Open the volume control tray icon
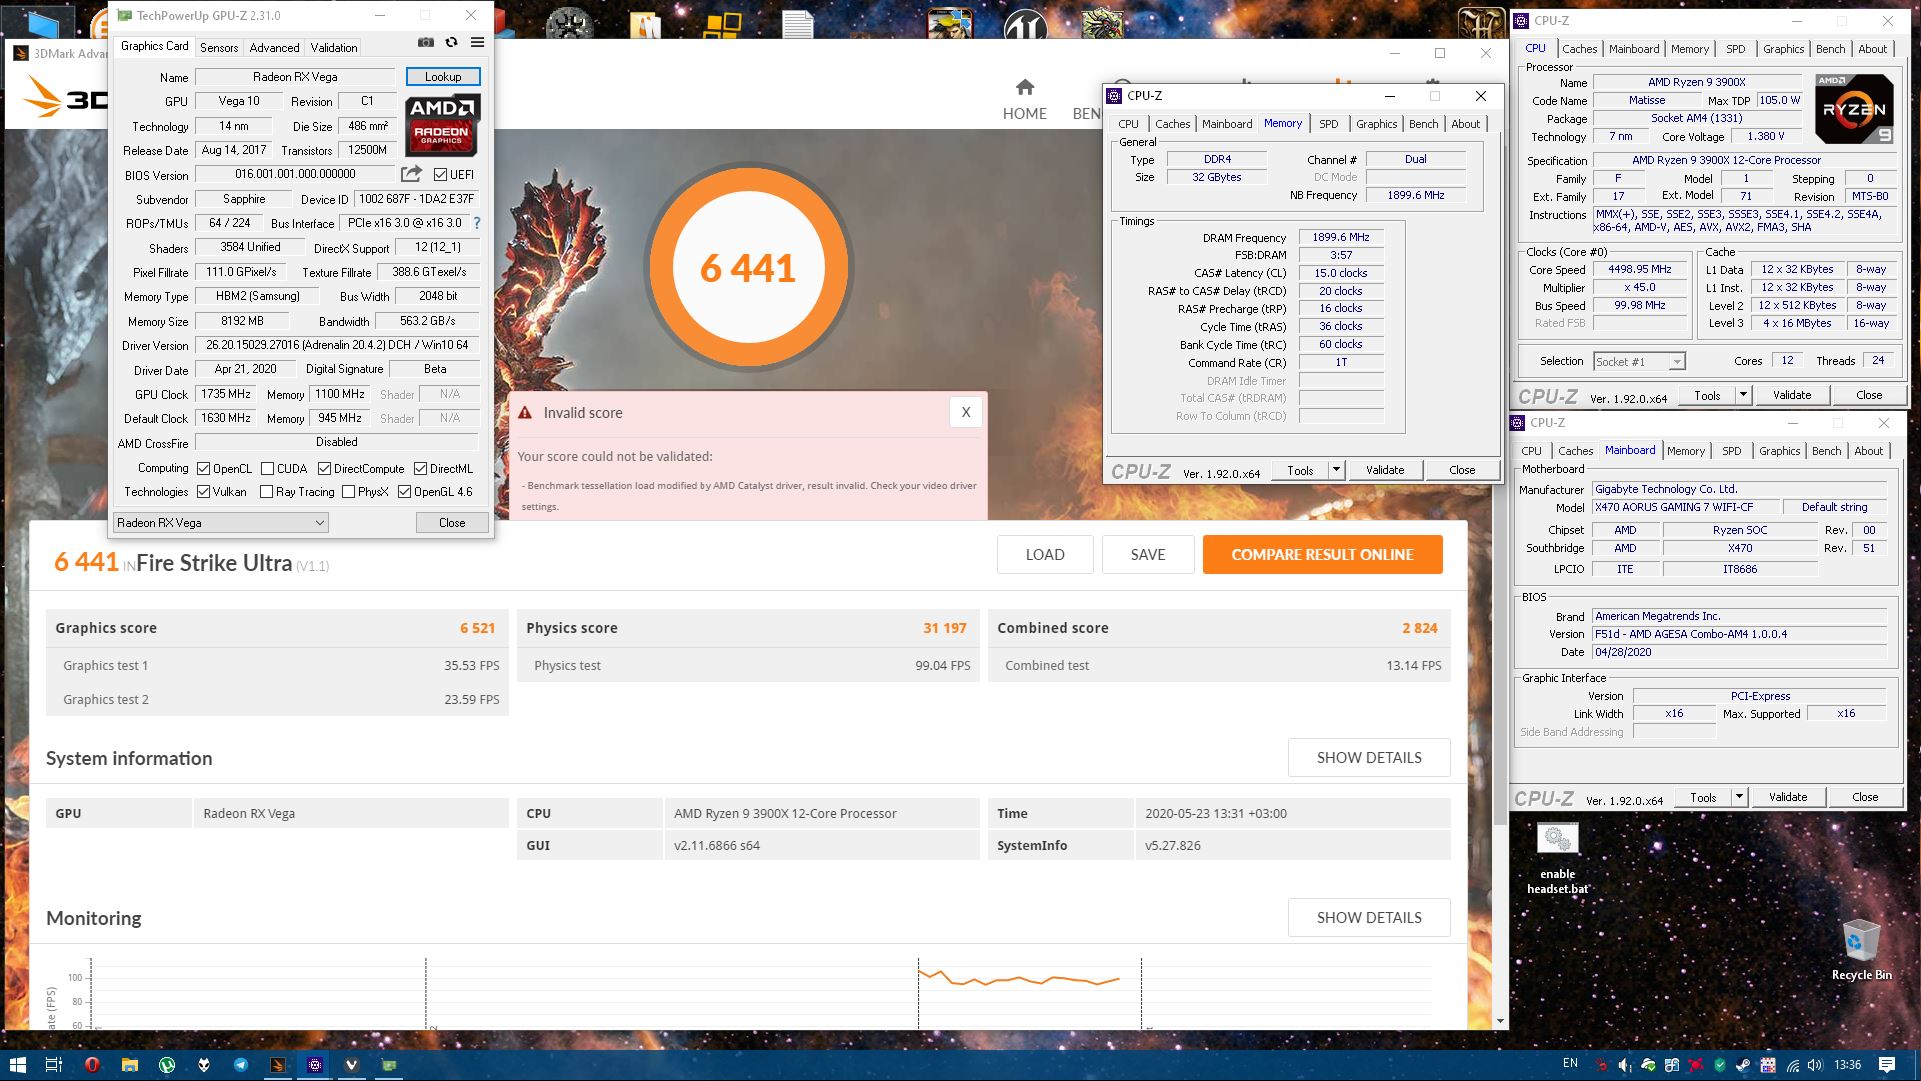 1815,1065
